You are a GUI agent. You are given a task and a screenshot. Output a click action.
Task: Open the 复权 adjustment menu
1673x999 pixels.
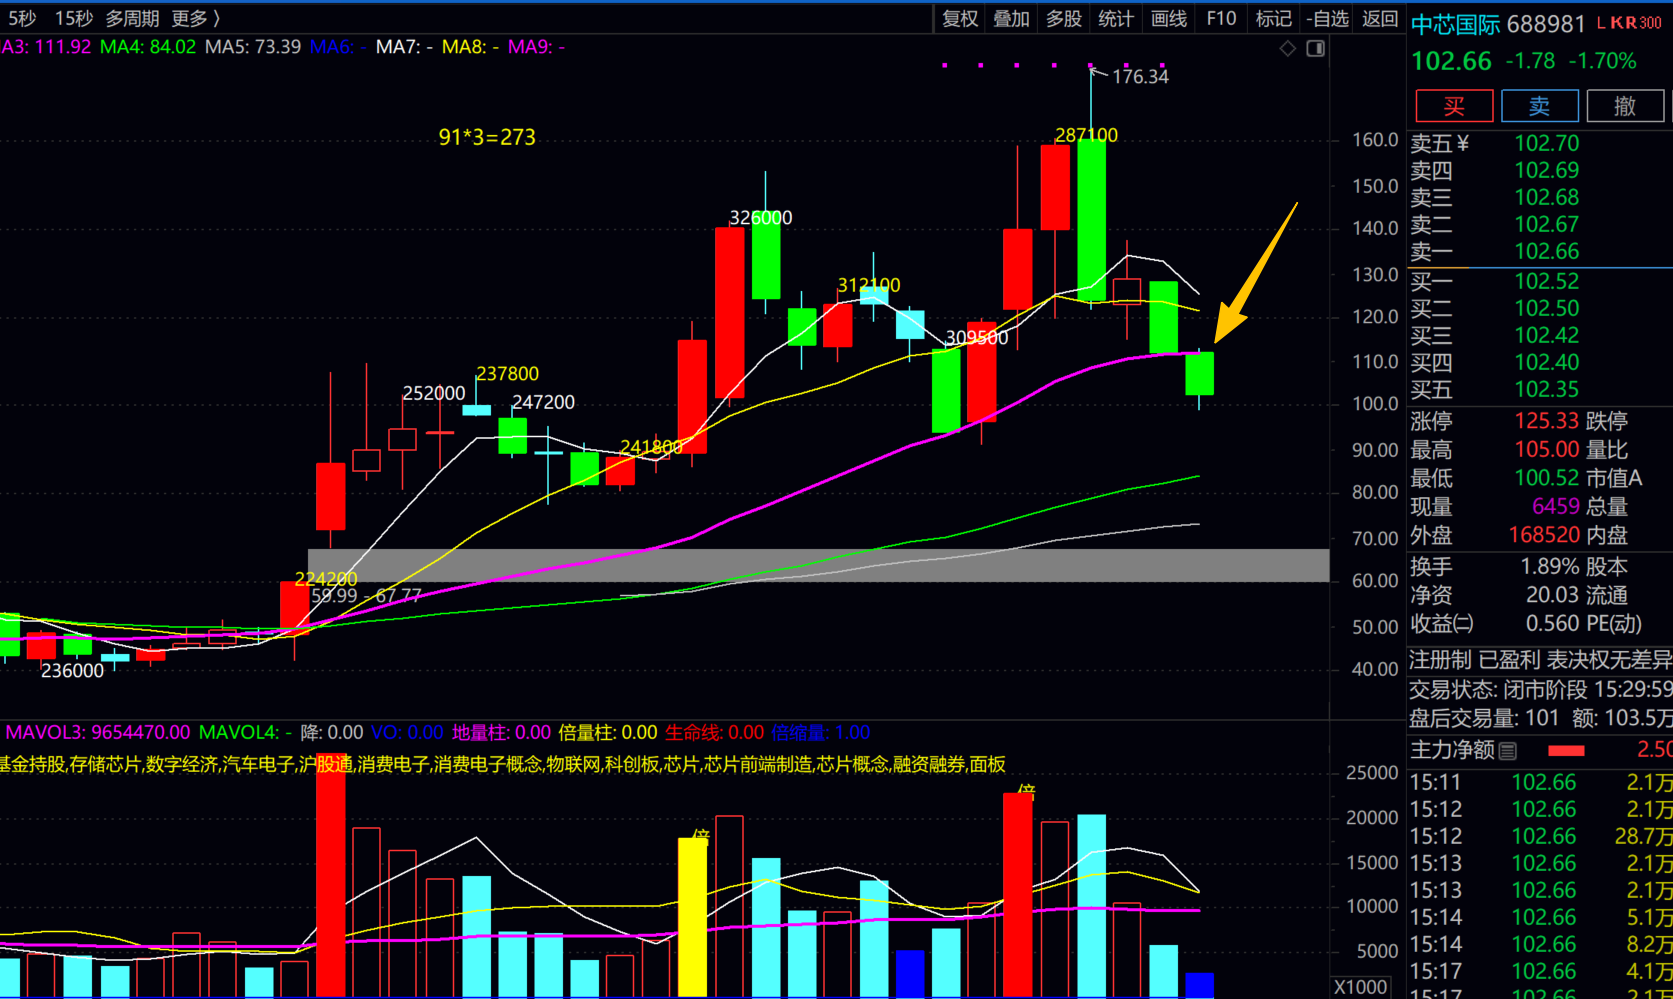tap(960, 18)
